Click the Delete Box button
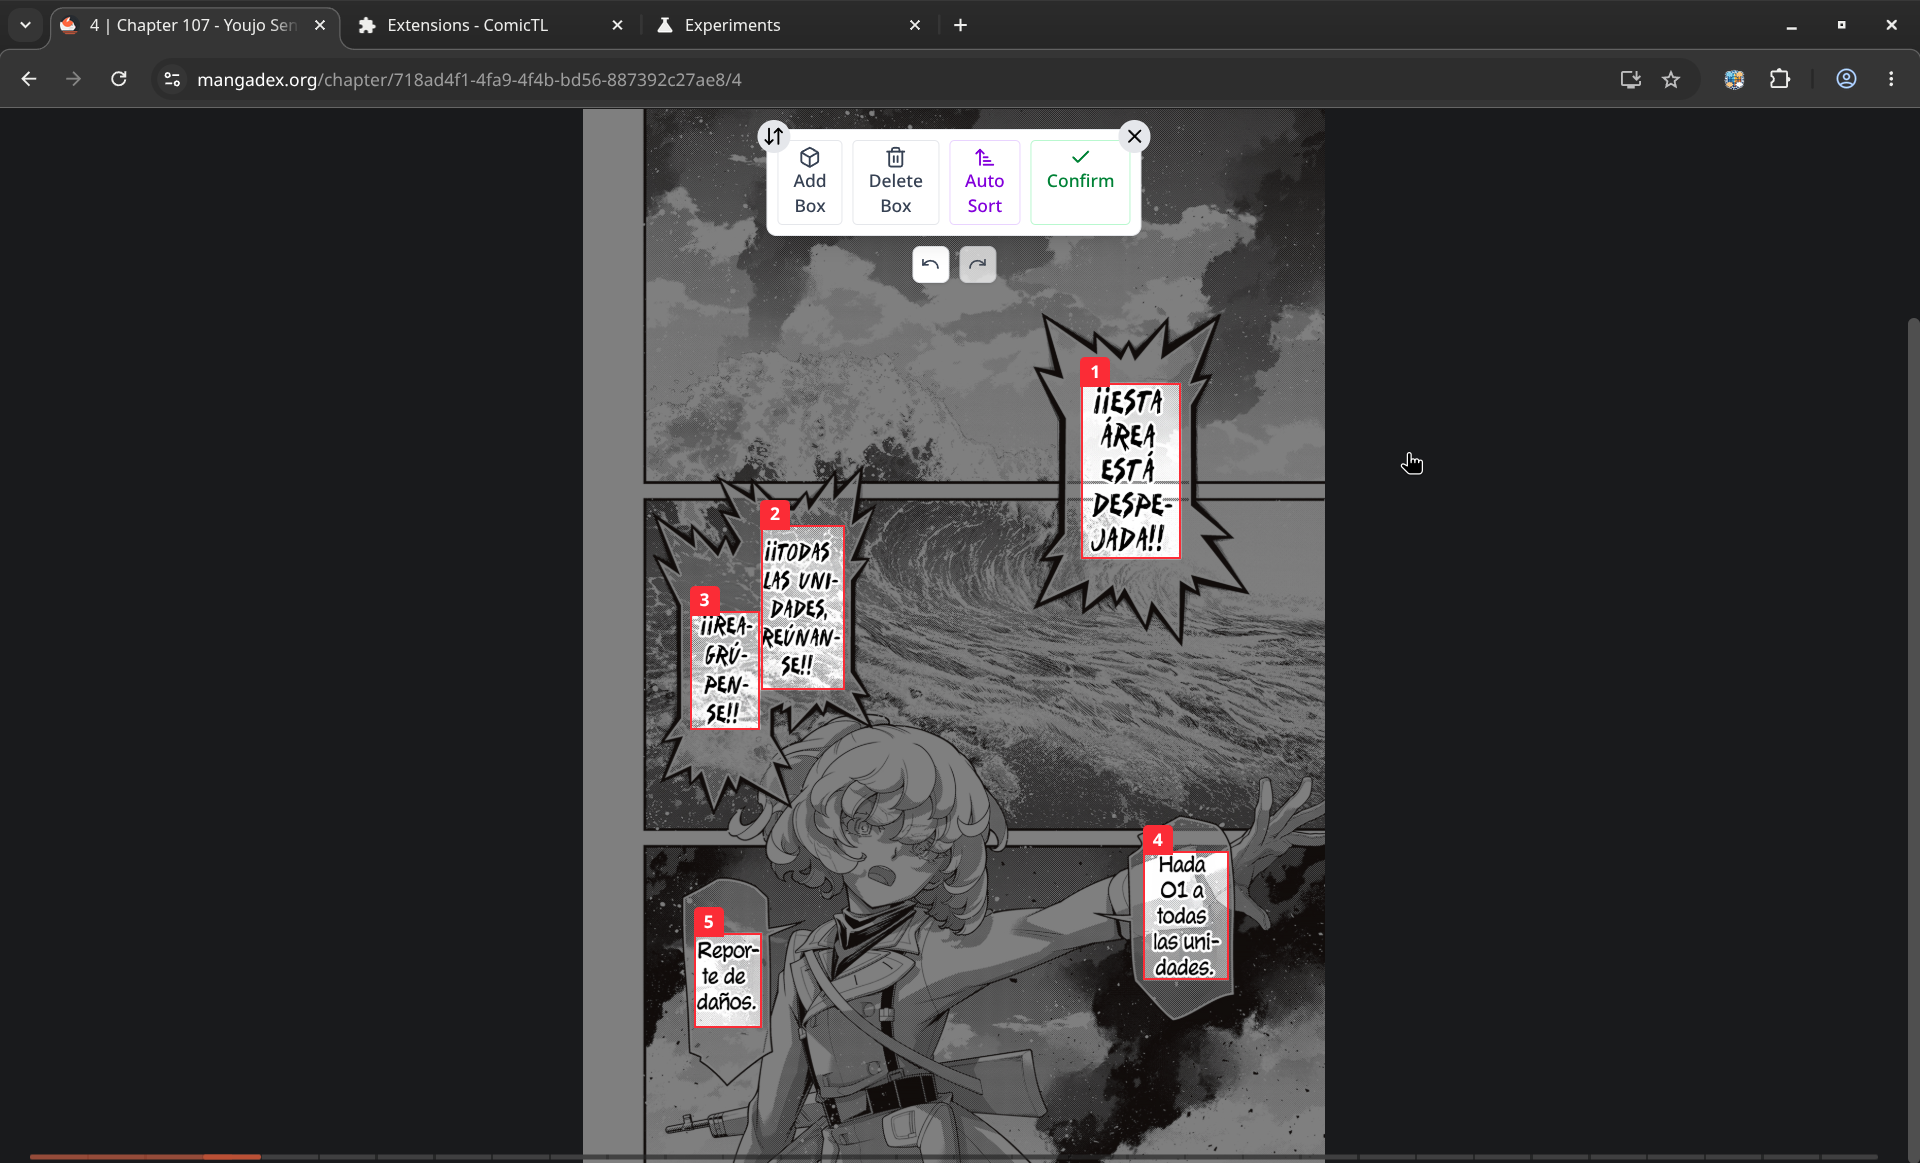 click(895, 182)
